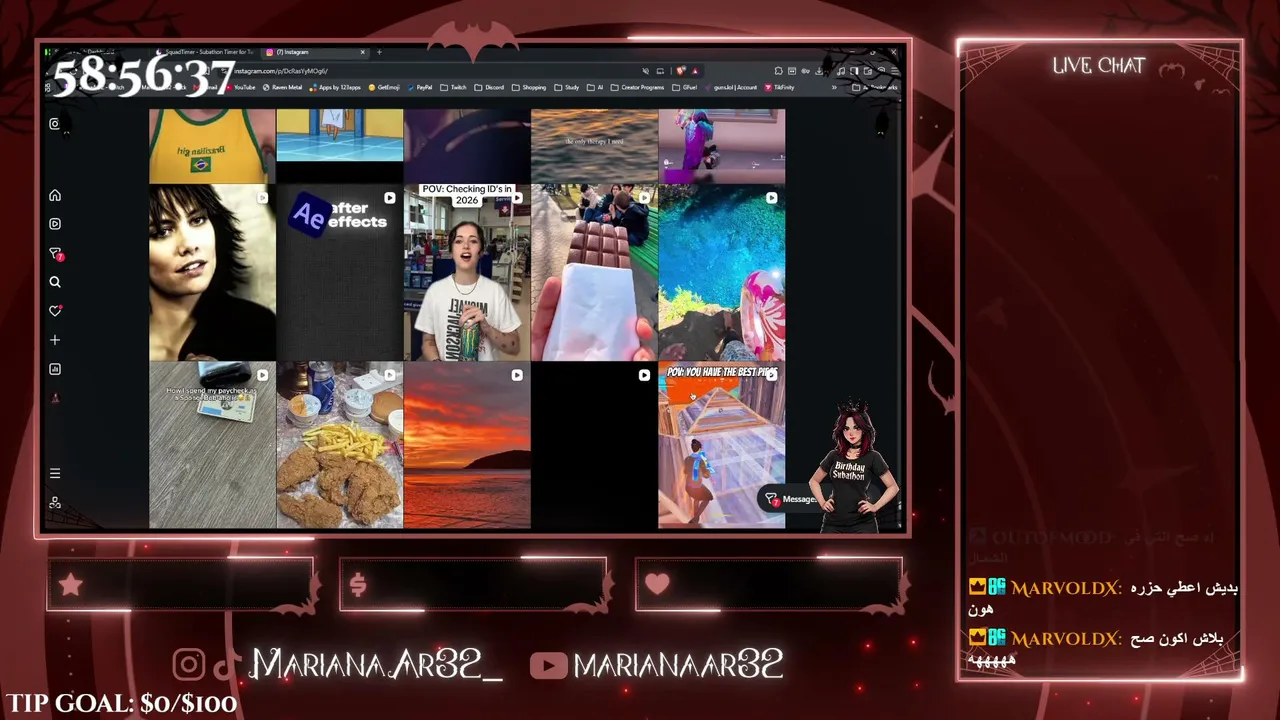
Task: Open the browser wallet icon
Action: click(x=868, y=71)
